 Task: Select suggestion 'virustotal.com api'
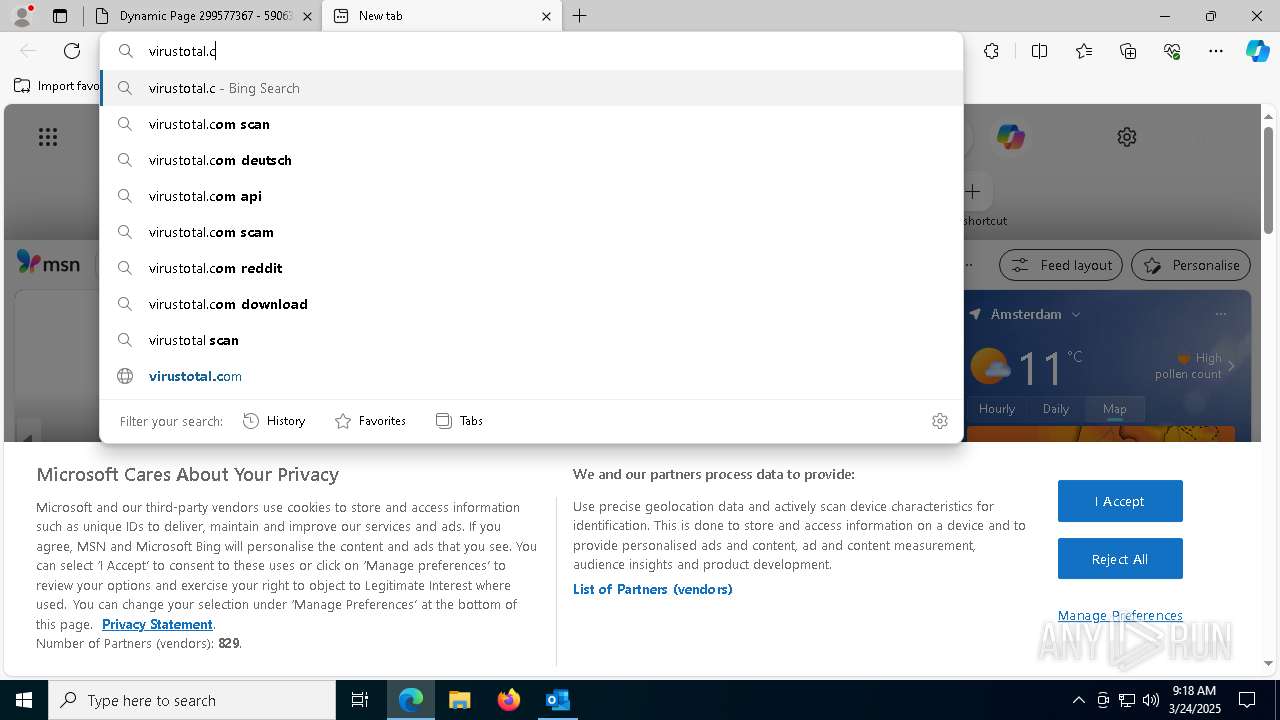coord(531,196)
